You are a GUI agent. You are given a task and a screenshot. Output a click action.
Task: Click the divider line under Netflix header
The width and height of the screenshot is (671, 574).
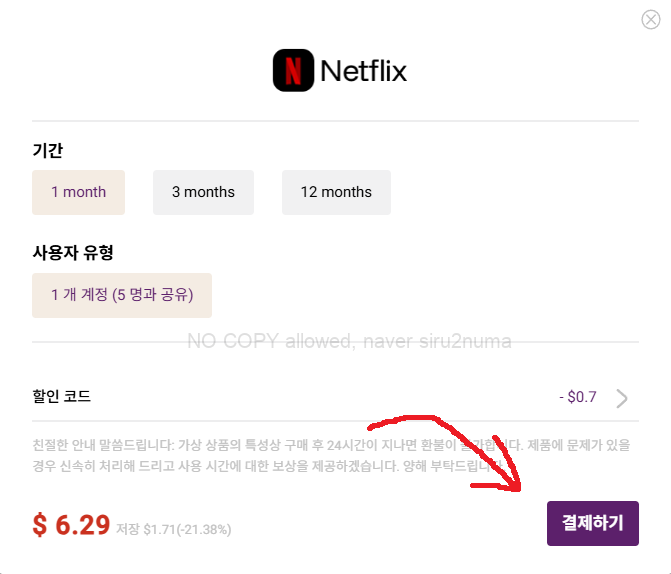[335, 121]
